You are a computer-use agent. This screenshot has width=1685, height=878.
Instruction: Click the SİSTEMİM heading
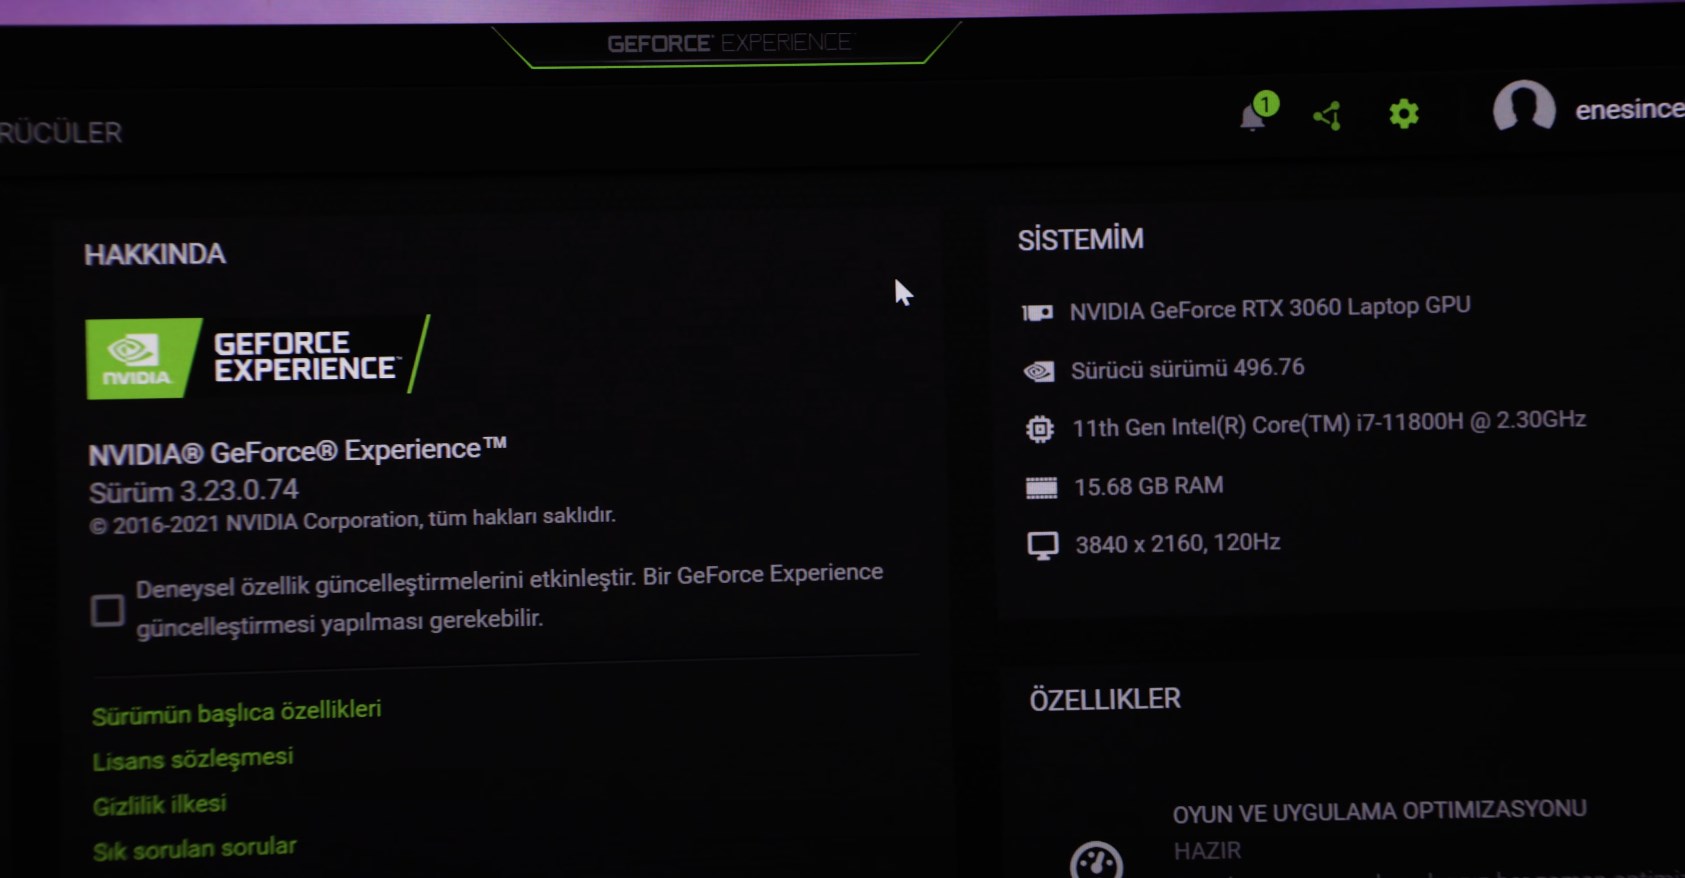click(x=1080, y=239)
